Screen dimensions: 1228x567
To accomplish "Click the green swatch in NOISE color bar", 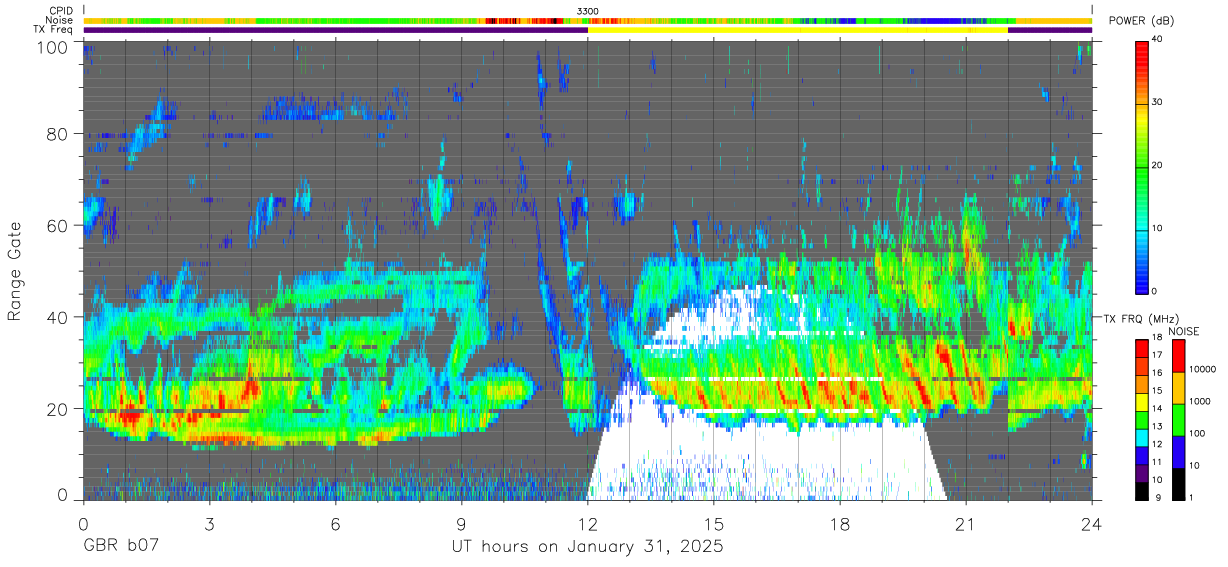I will (x=1178, y=420).
